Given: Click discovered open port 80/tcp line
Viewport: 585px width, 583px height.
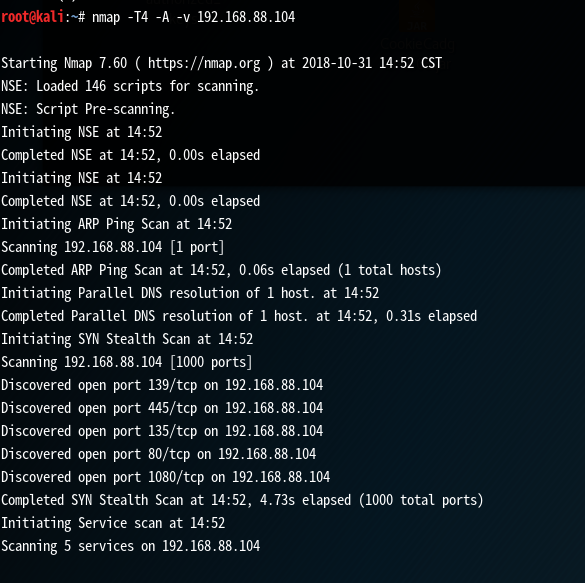Looking at the screenshot, I should (159, 454).
